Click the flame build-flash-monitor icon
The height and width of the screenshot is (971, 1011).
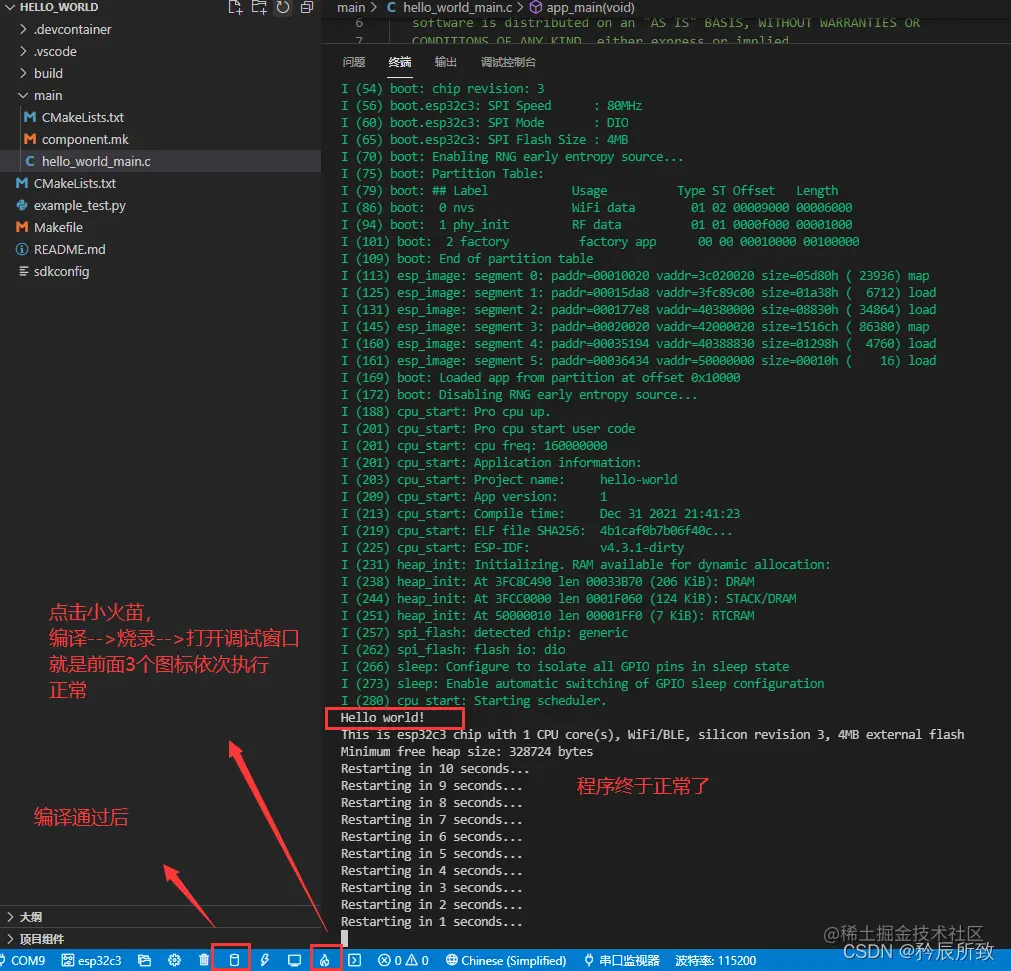point(324,960)
